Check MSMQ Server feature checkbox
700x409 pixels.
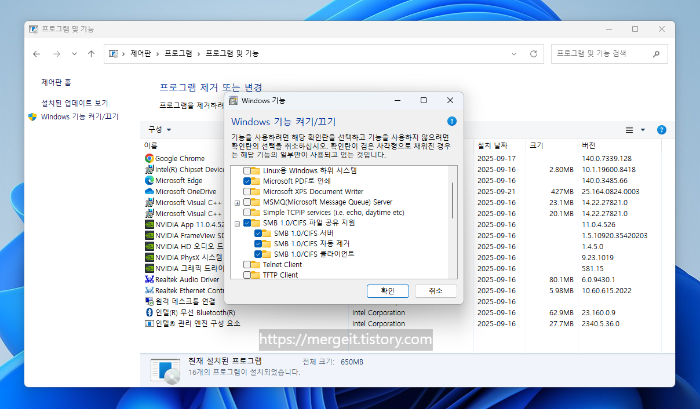pos(247,202)
